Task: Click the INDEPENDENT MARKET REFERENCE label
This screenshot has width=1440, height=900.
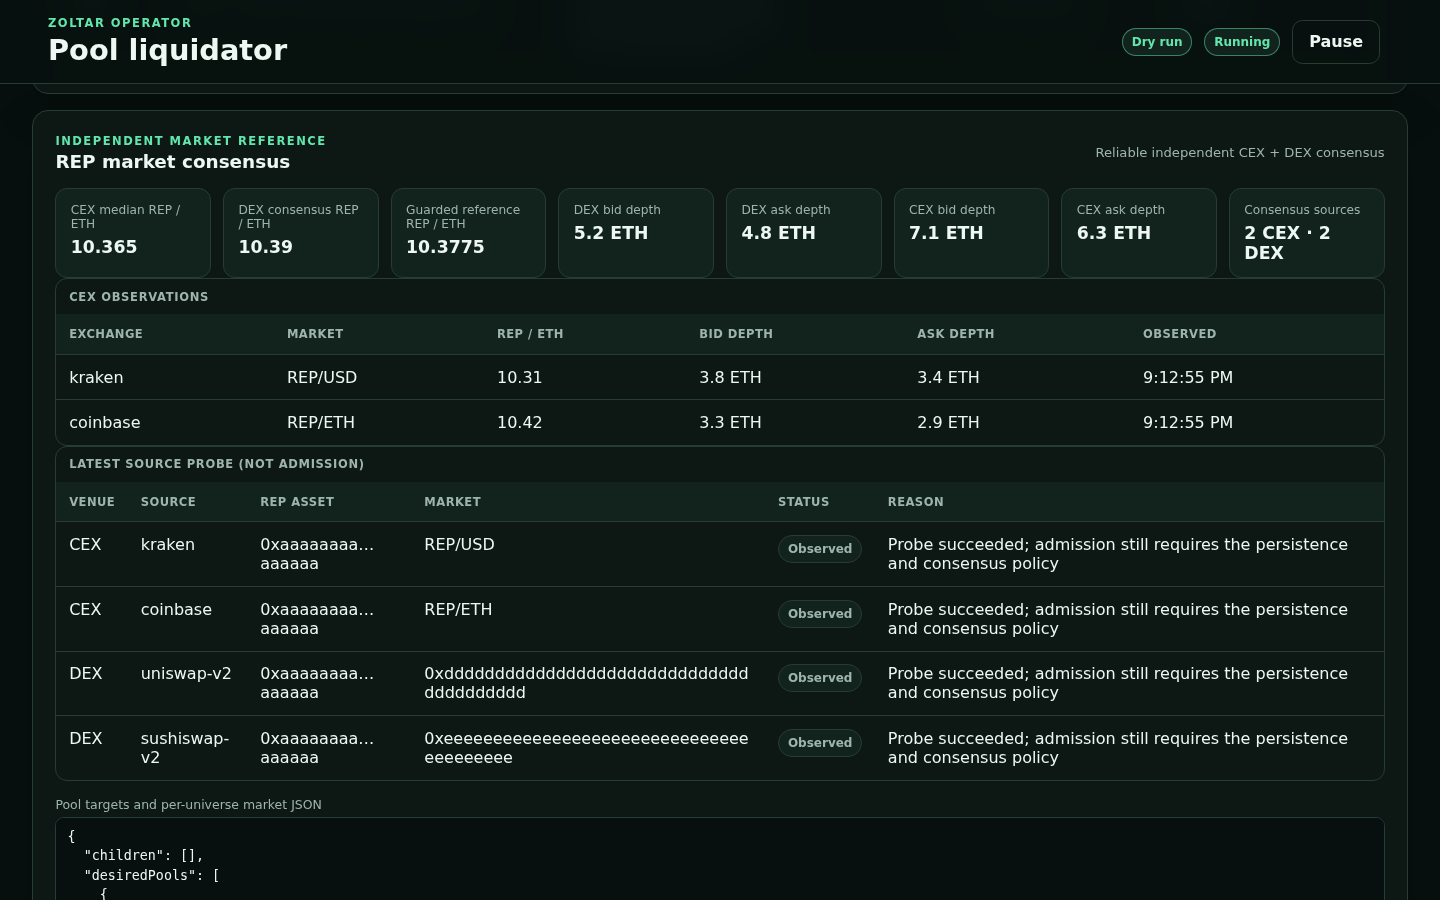Action: pos(191,141)
